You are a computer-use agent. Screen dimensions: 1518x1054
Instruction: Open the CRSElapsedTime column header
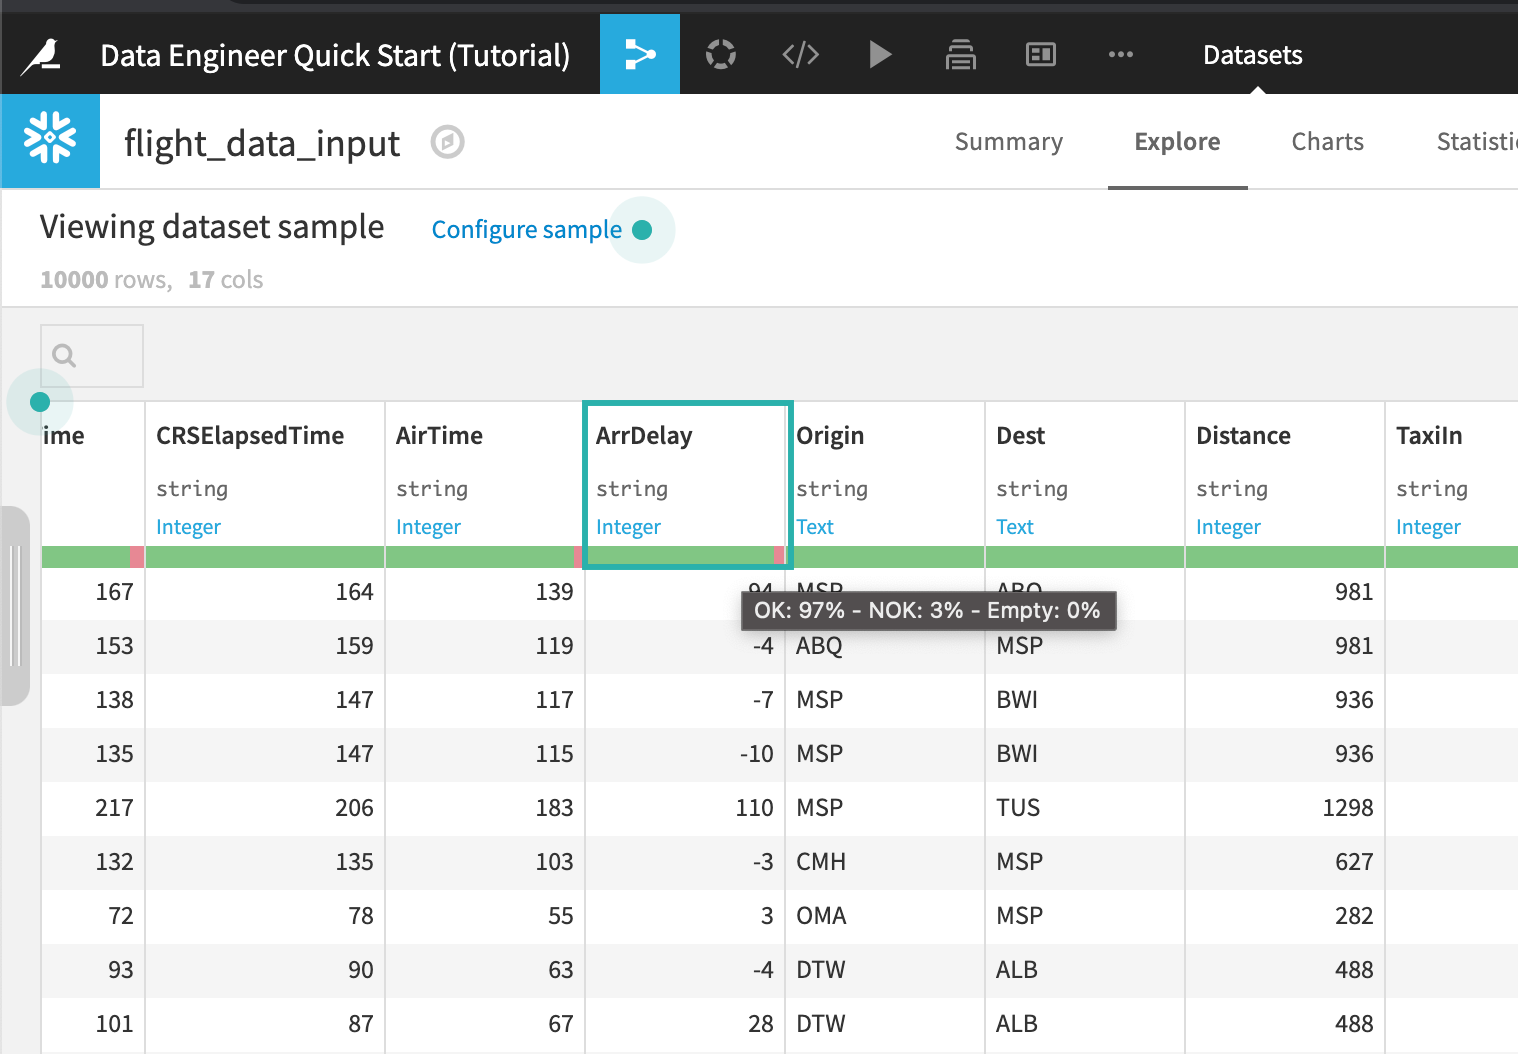point(250,436)
